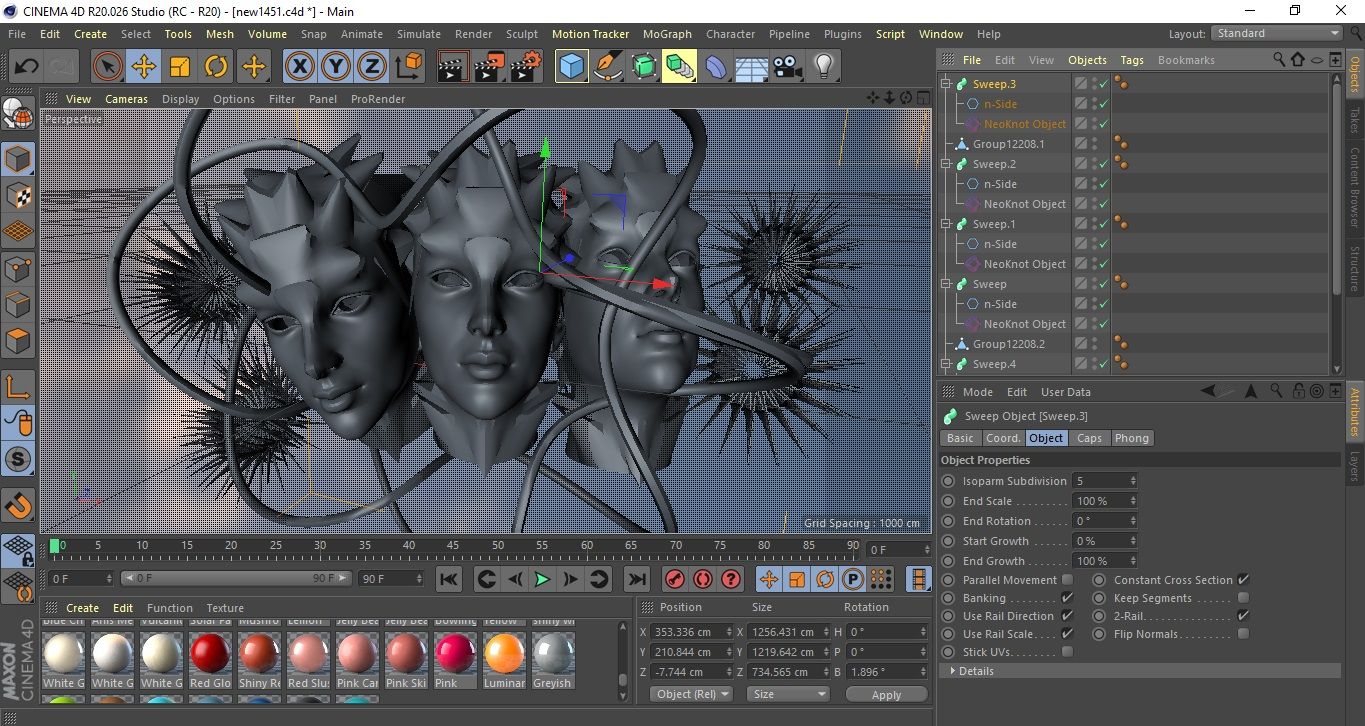Expand the Details section
1365x726 pixels.
tap(971, 671)
